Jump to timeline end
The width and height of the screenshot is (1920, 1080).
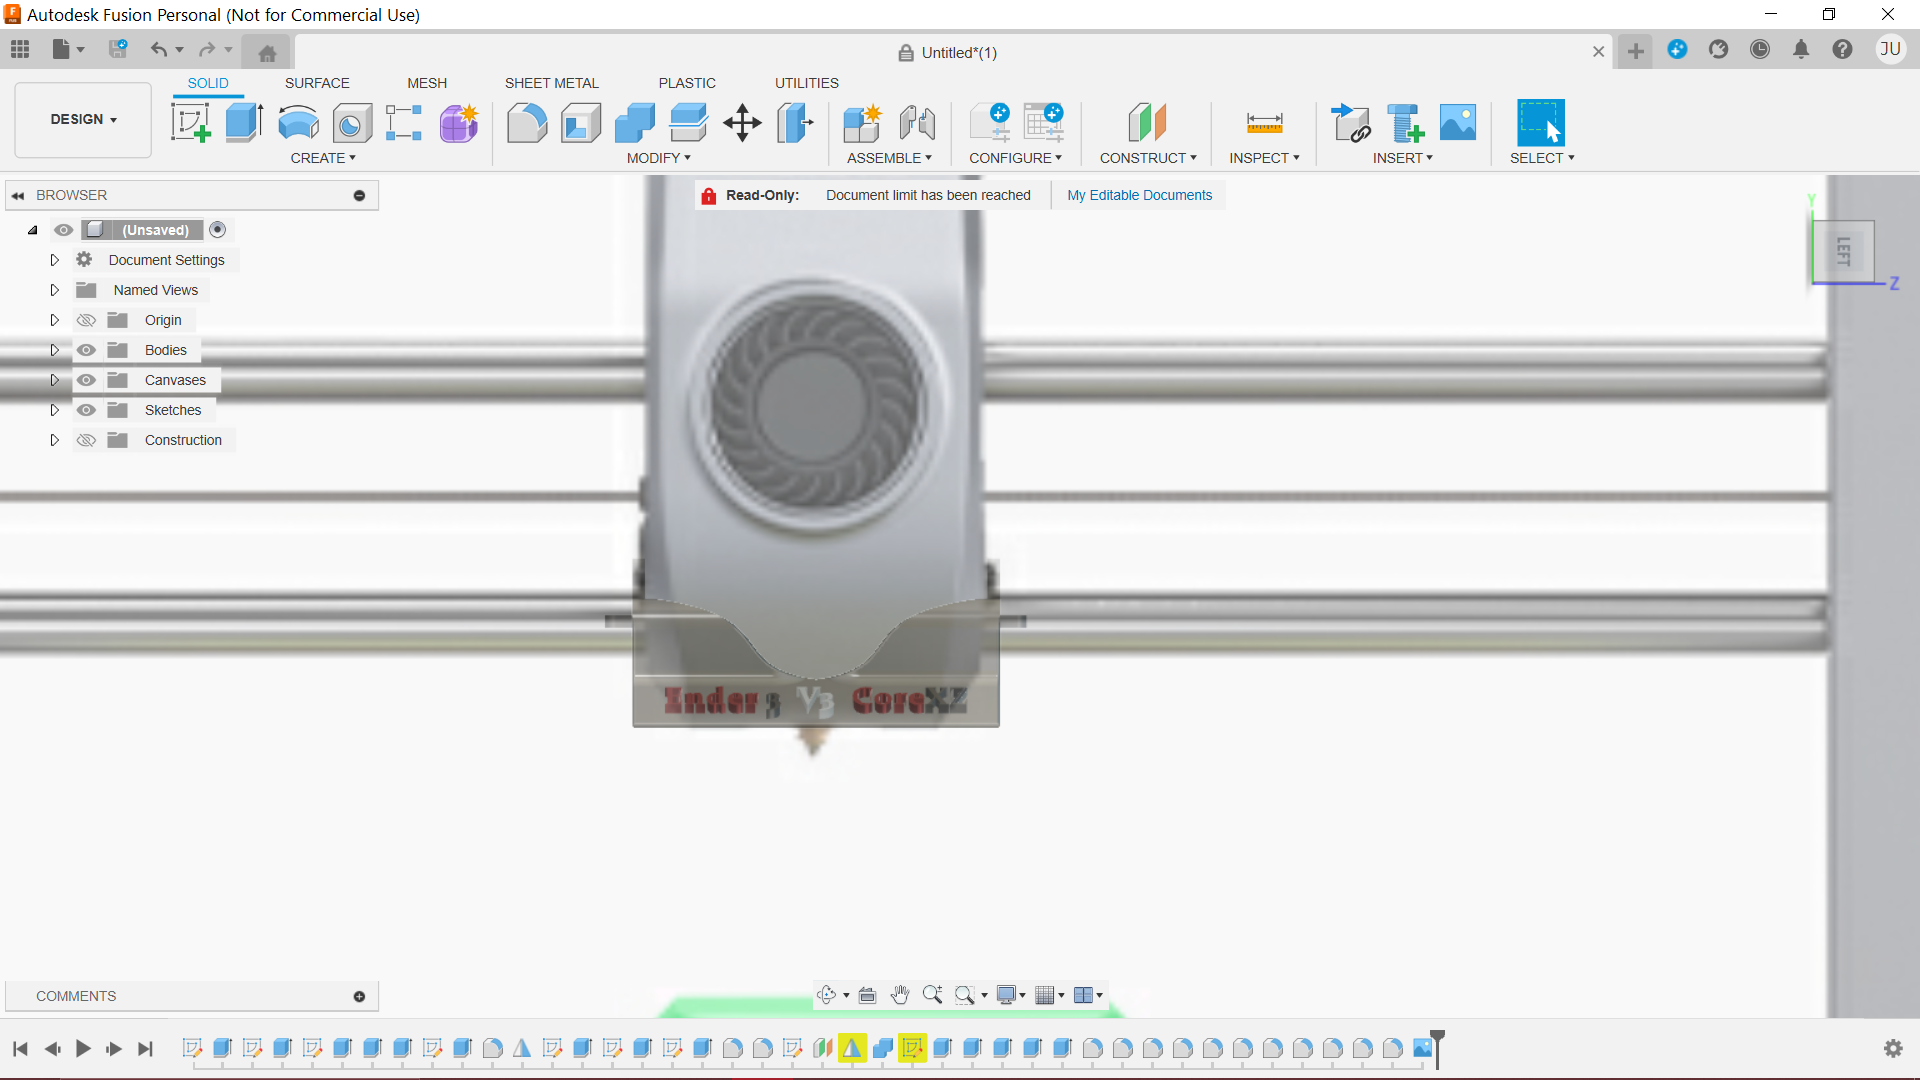(146, 1048)
